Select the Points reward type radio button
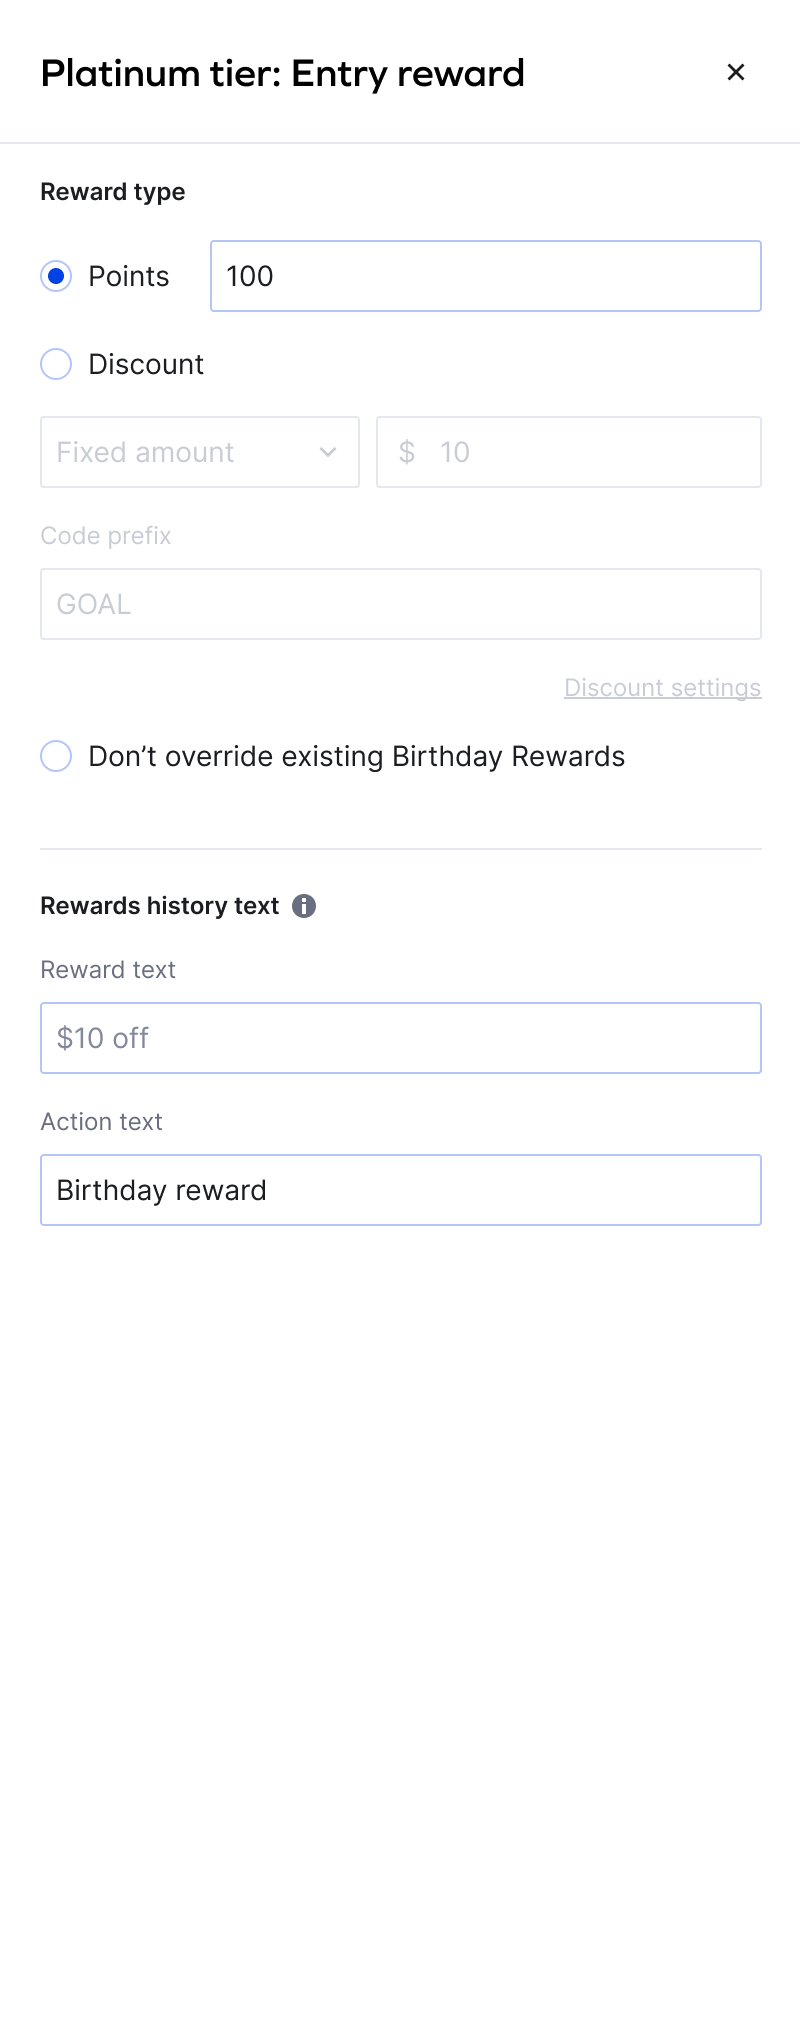Viewport: 800px width, 2032px height. [56, 276]
